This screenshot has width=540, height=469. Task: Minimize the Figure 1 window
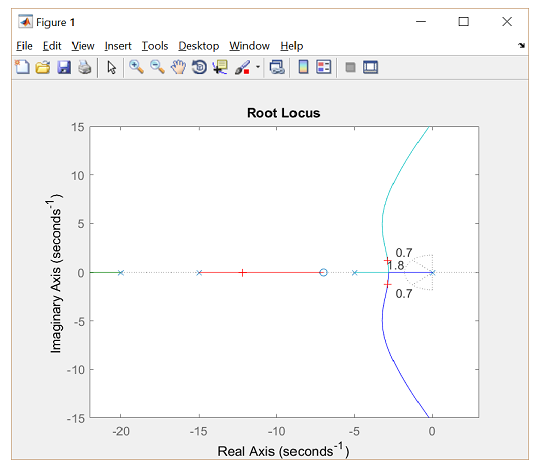click(x=421, y=22)
